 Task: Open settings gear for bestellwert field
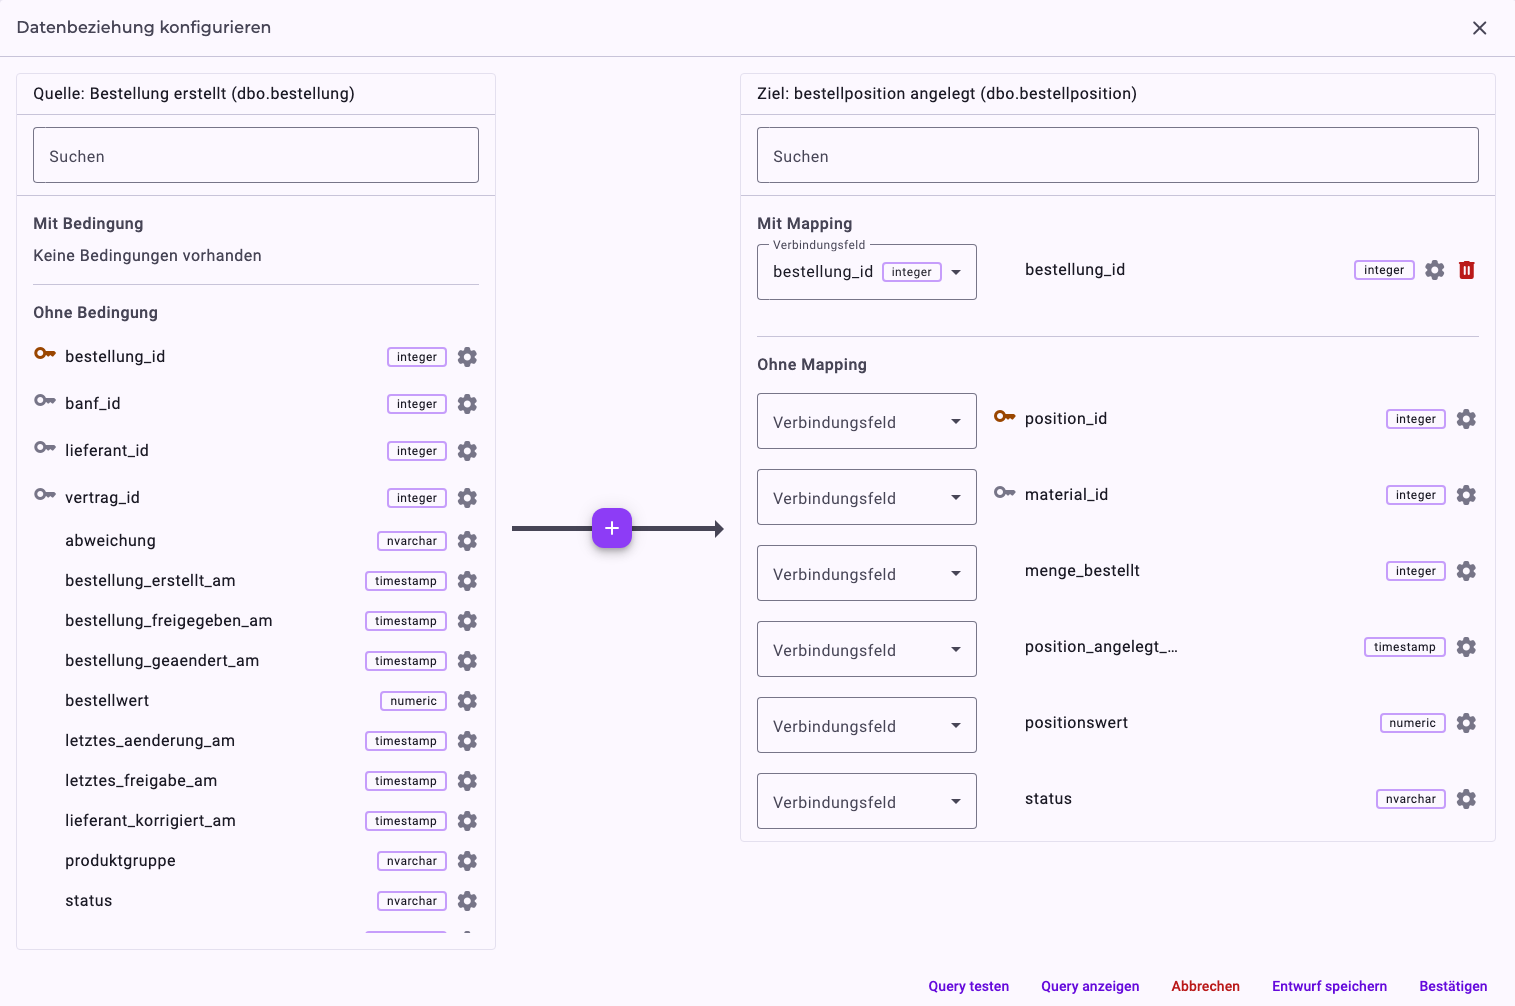(467, 701)
